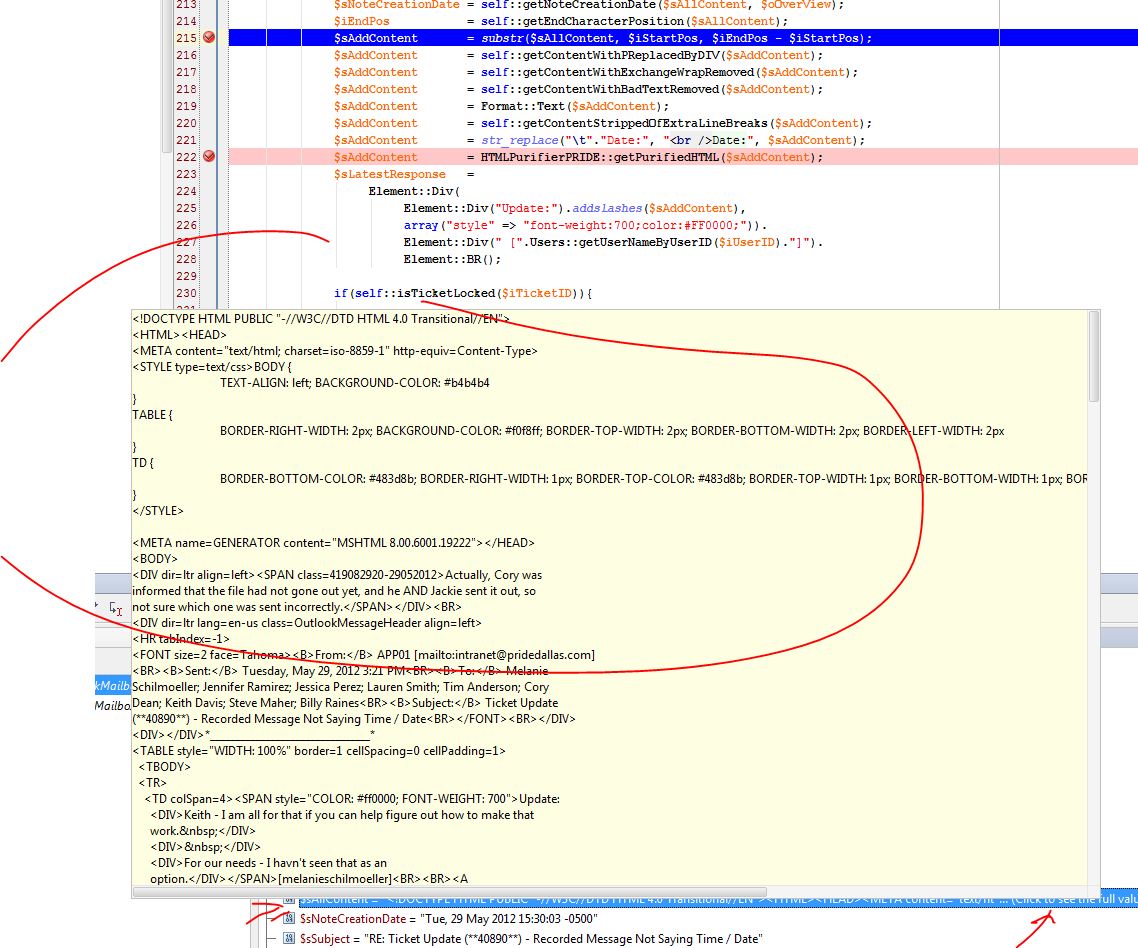Click the variable icon beside $sSubject
Viewport: 1138px width, 948px height.
[x=289, y=939]
